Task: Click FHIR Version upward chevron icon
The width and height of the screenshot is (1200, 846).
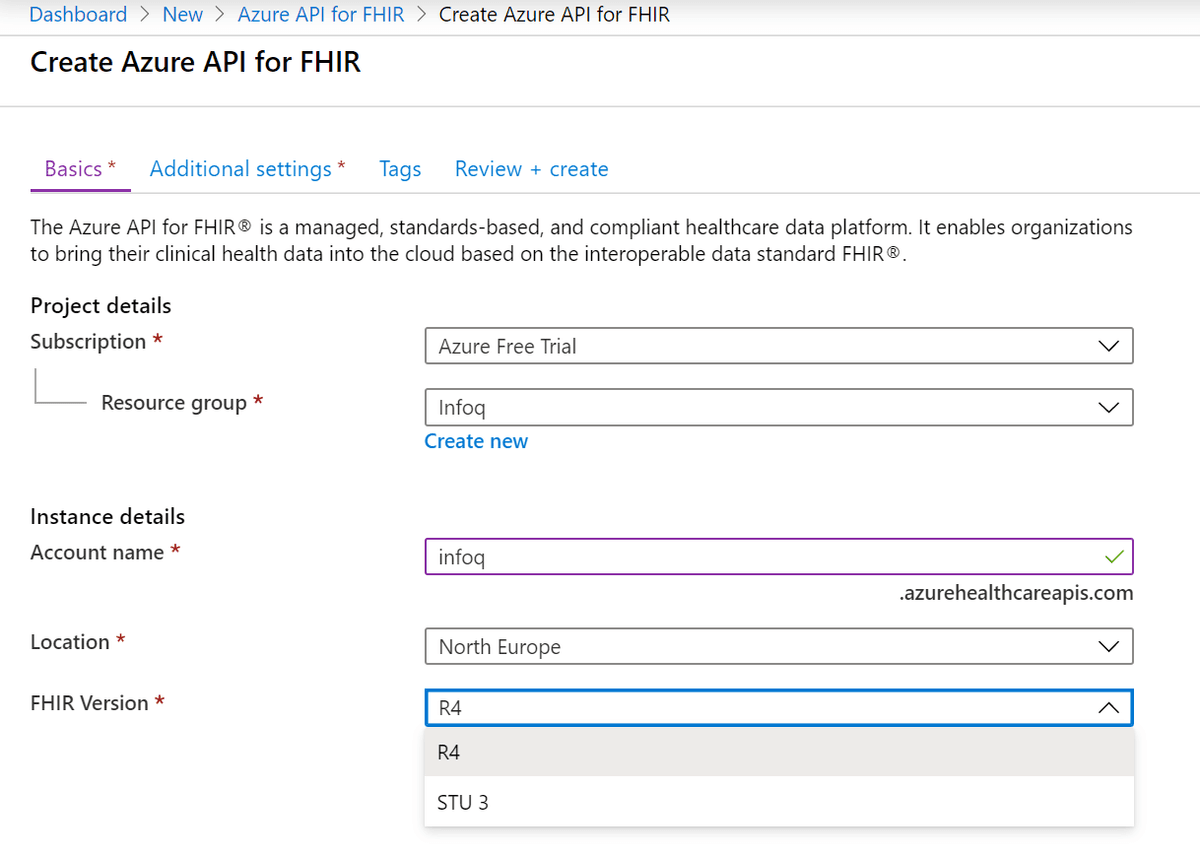Action: (1108, 707)
